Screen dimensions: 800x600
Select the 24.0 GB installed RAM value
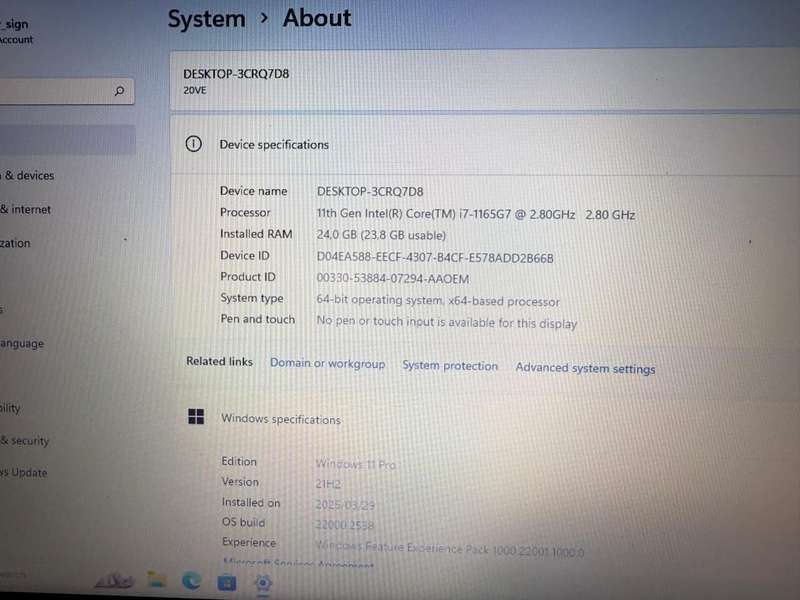tap(381, 235)
